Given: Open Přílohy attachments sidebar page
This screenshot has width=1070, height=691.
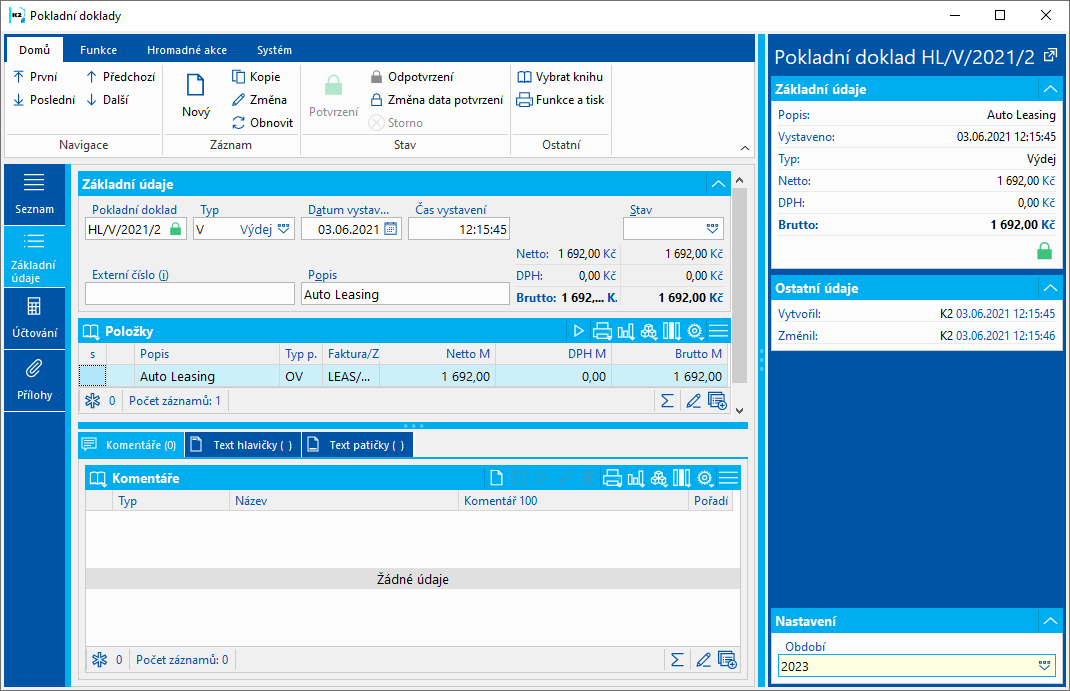Looking at the screenshot, I should coord(34,381).
